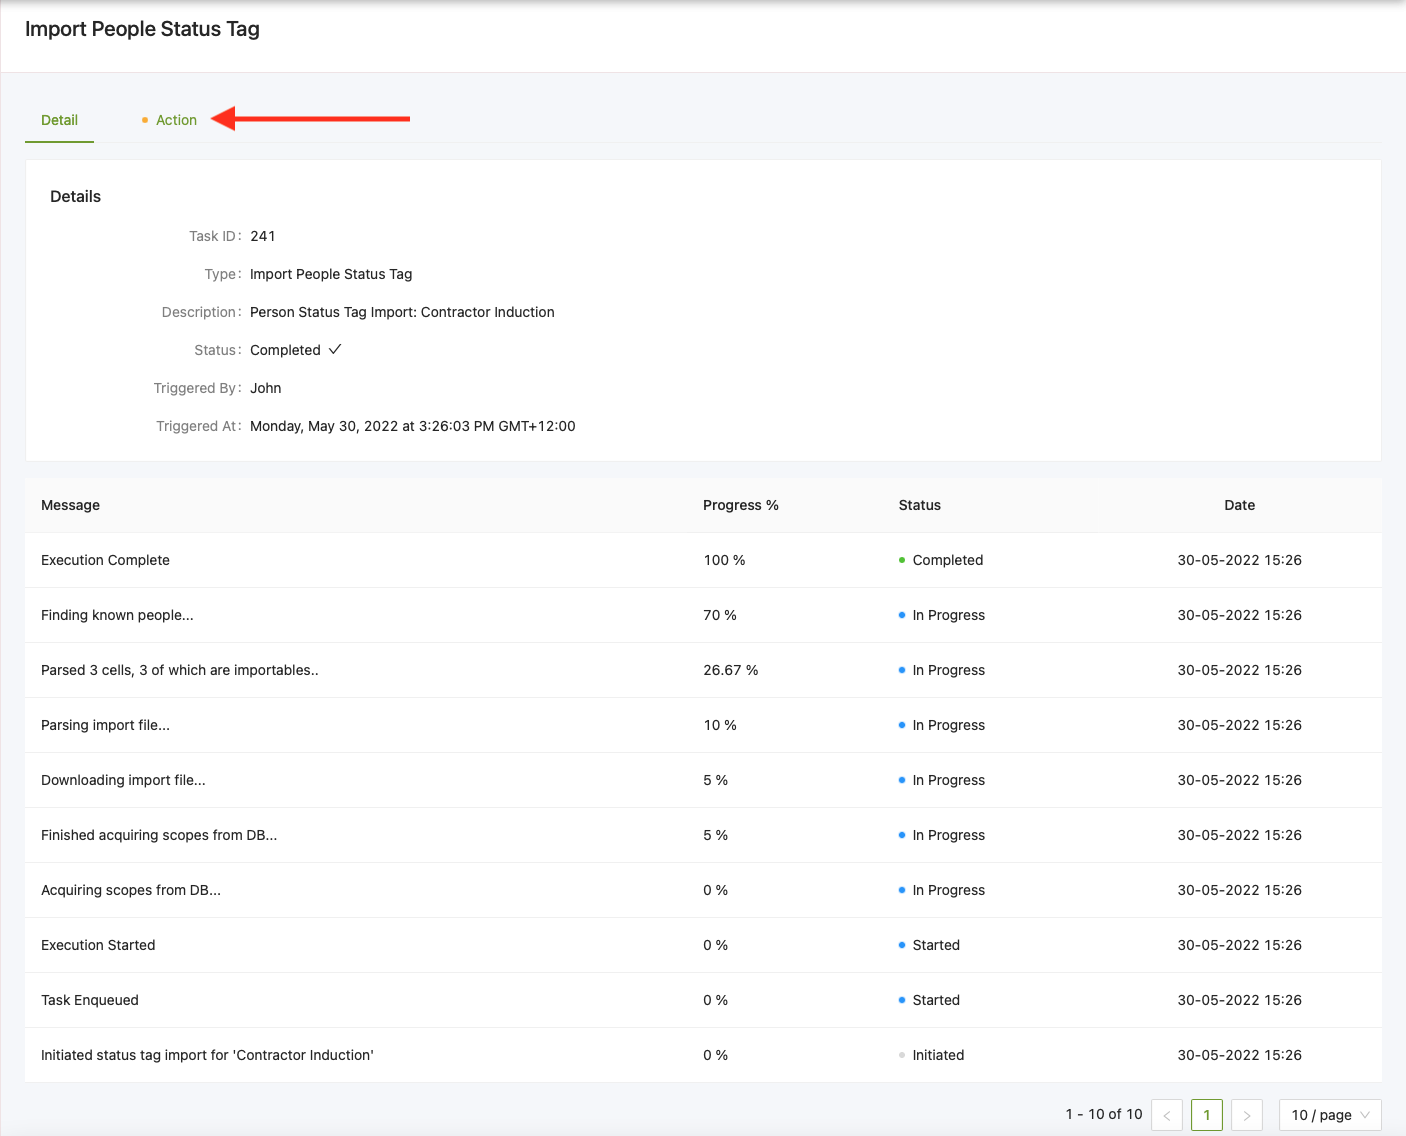Click the Status column header
Screen dimensions: 1406x1136
pyautogui.click(x=919, y=505)
